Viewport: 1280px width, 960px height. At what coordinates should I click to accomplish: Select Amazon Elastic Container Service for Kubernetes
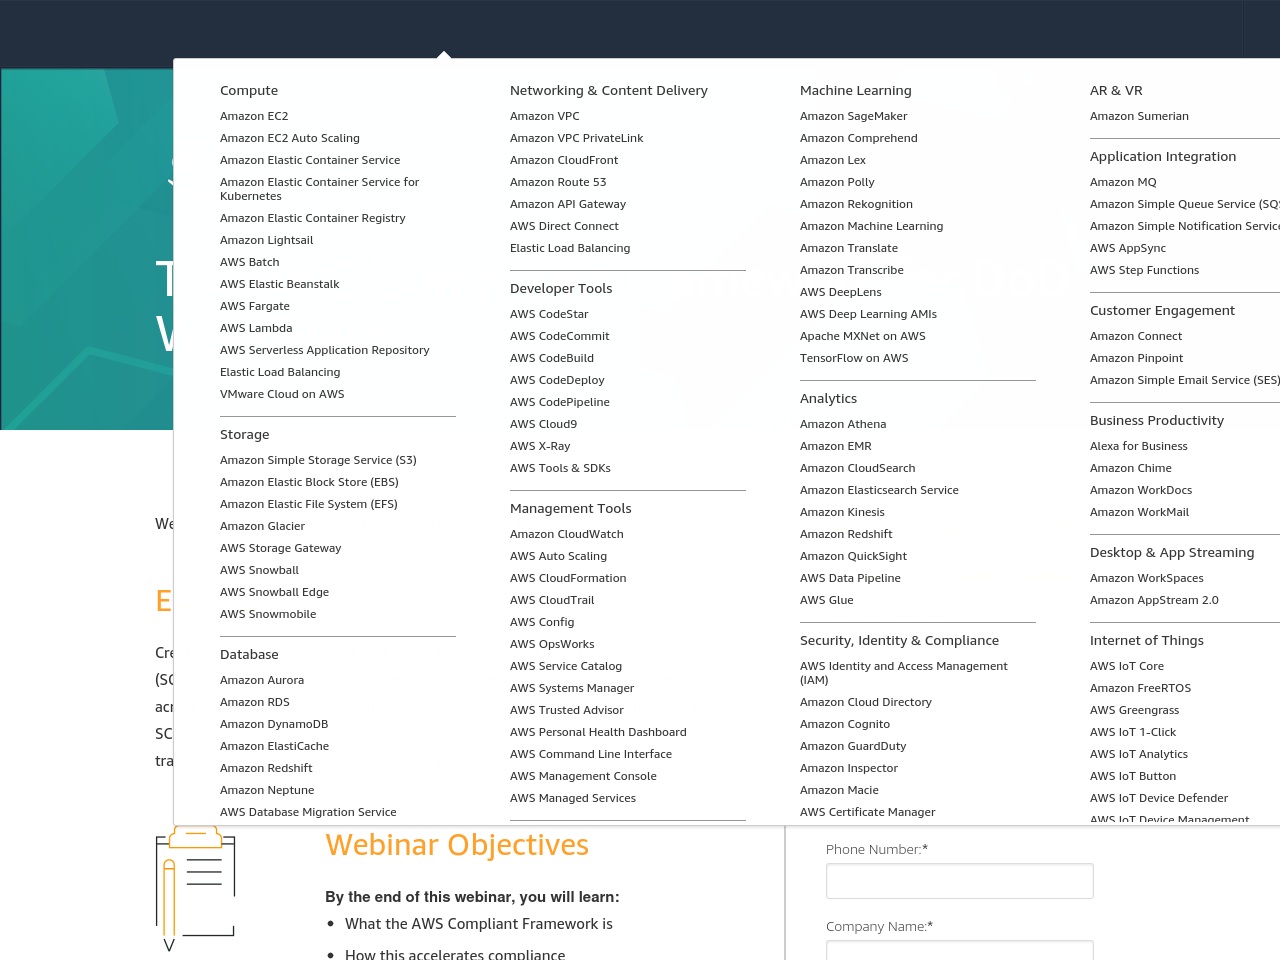tap(319, 189)
